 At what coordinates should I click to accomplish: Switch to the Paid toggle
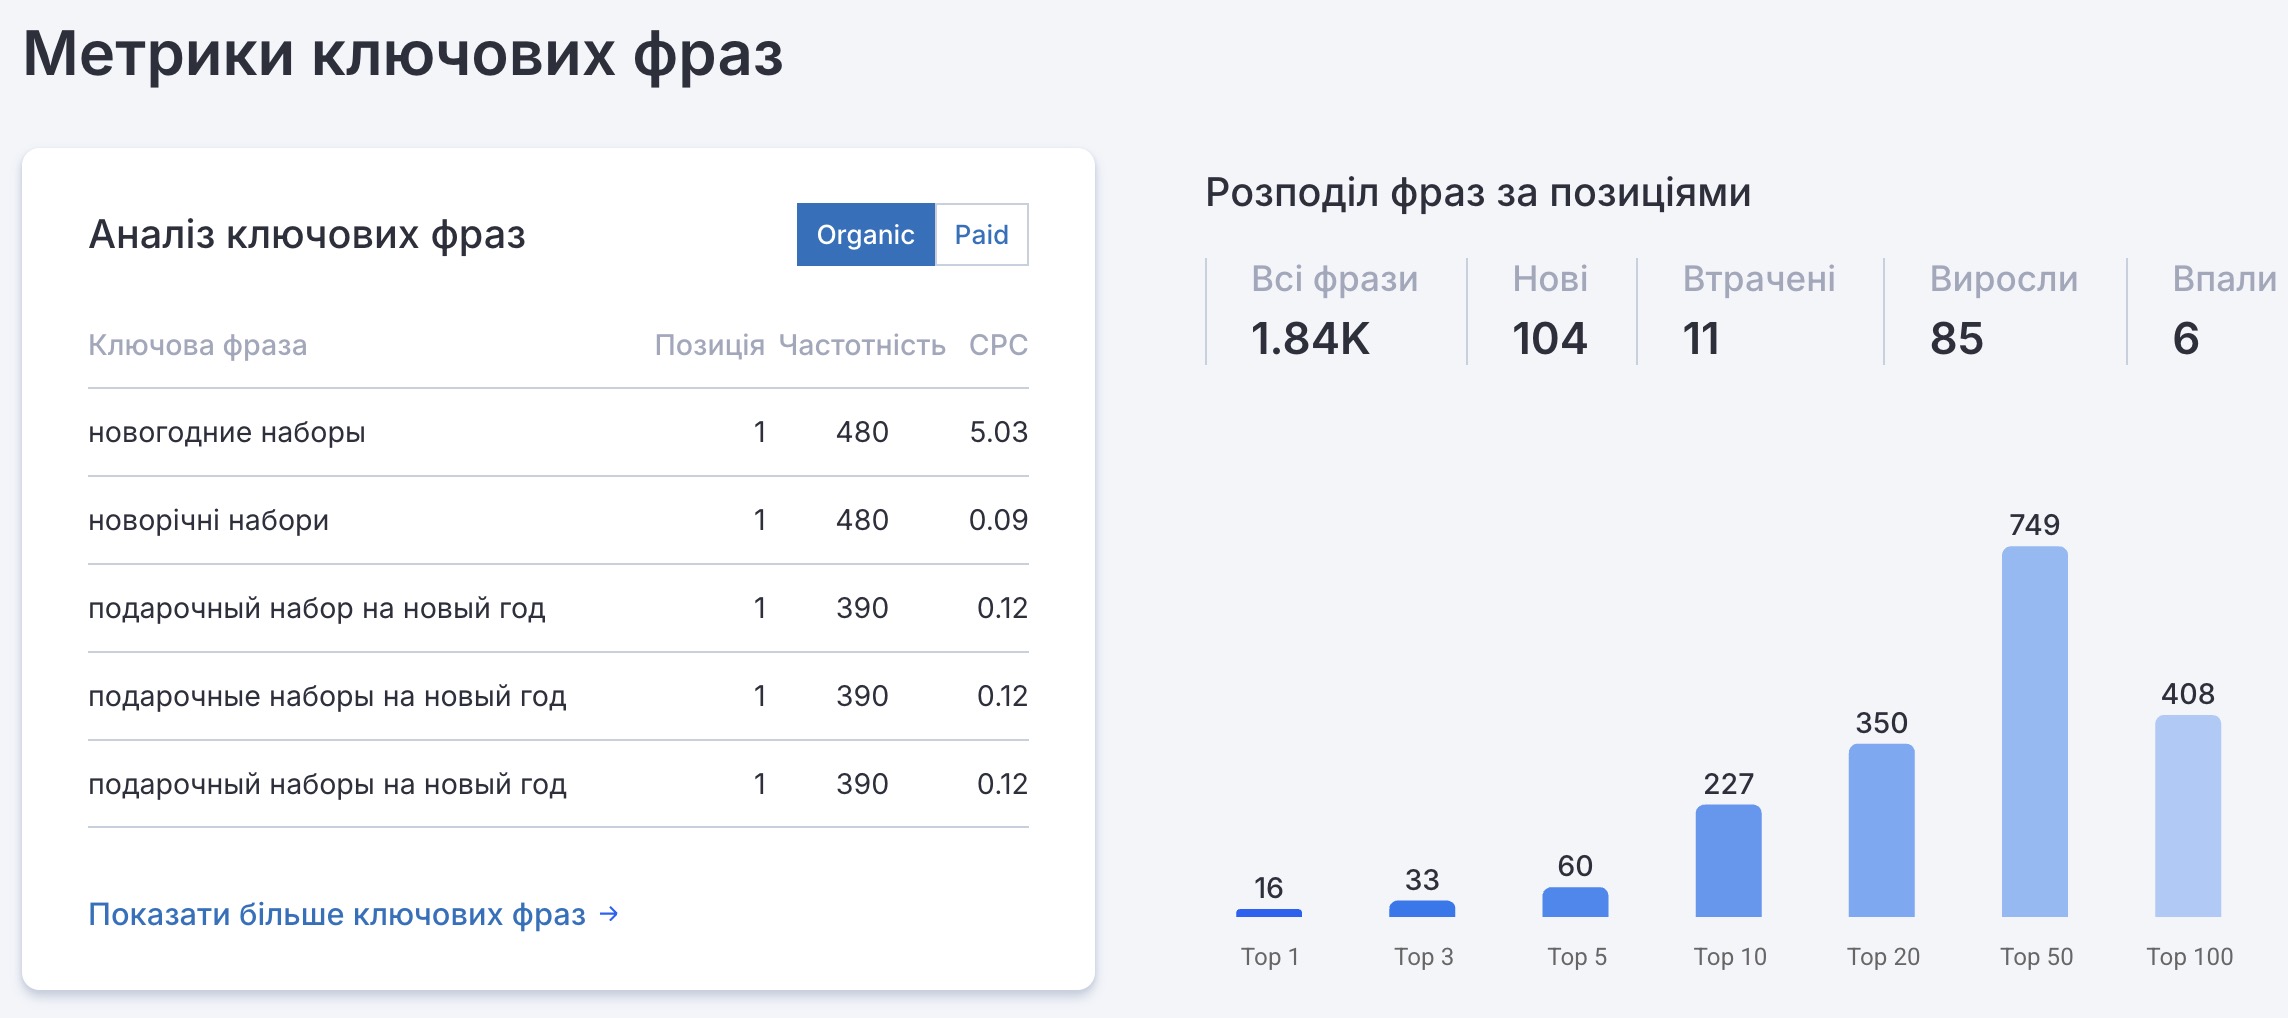[x=981, y=235]
